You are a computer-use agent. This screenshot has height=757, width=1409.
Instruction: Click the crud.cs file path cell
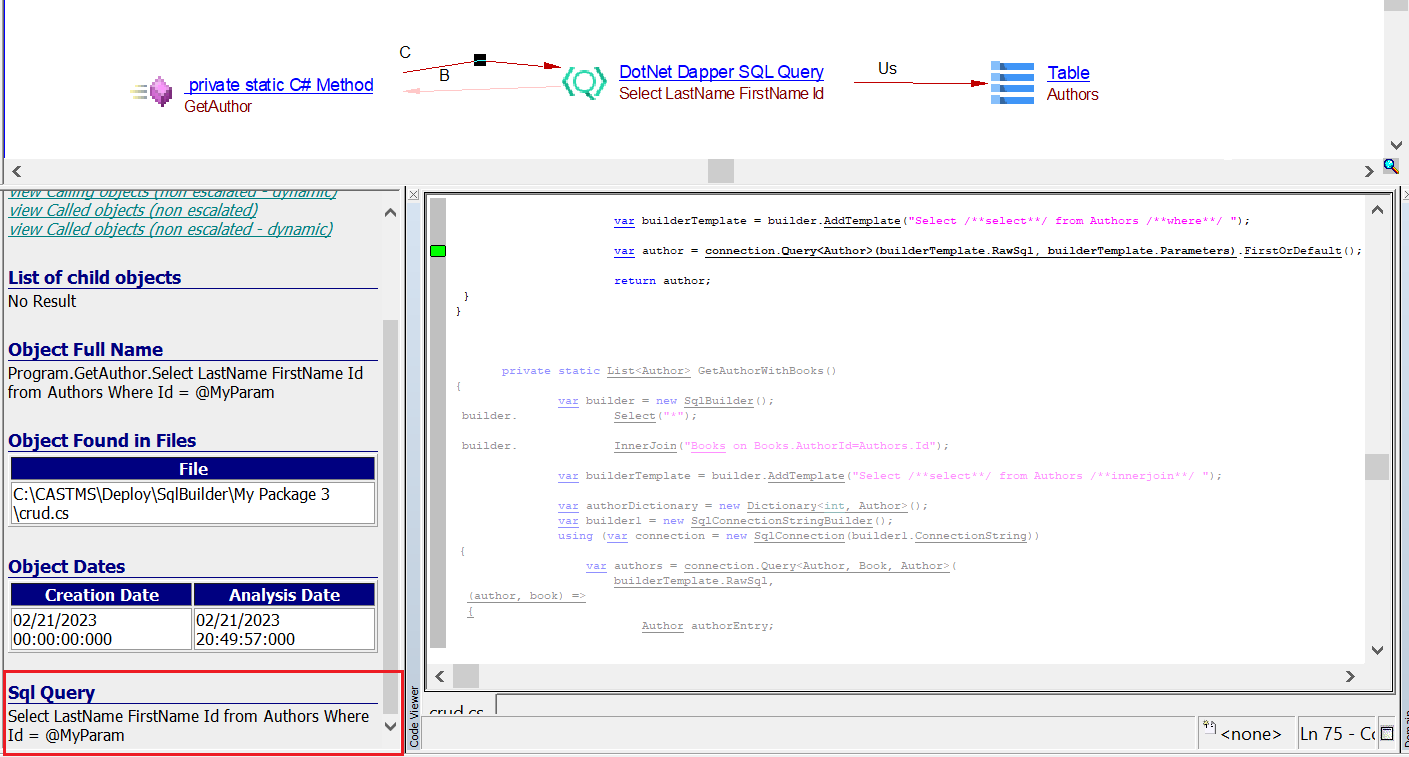[x=193, y=503]
